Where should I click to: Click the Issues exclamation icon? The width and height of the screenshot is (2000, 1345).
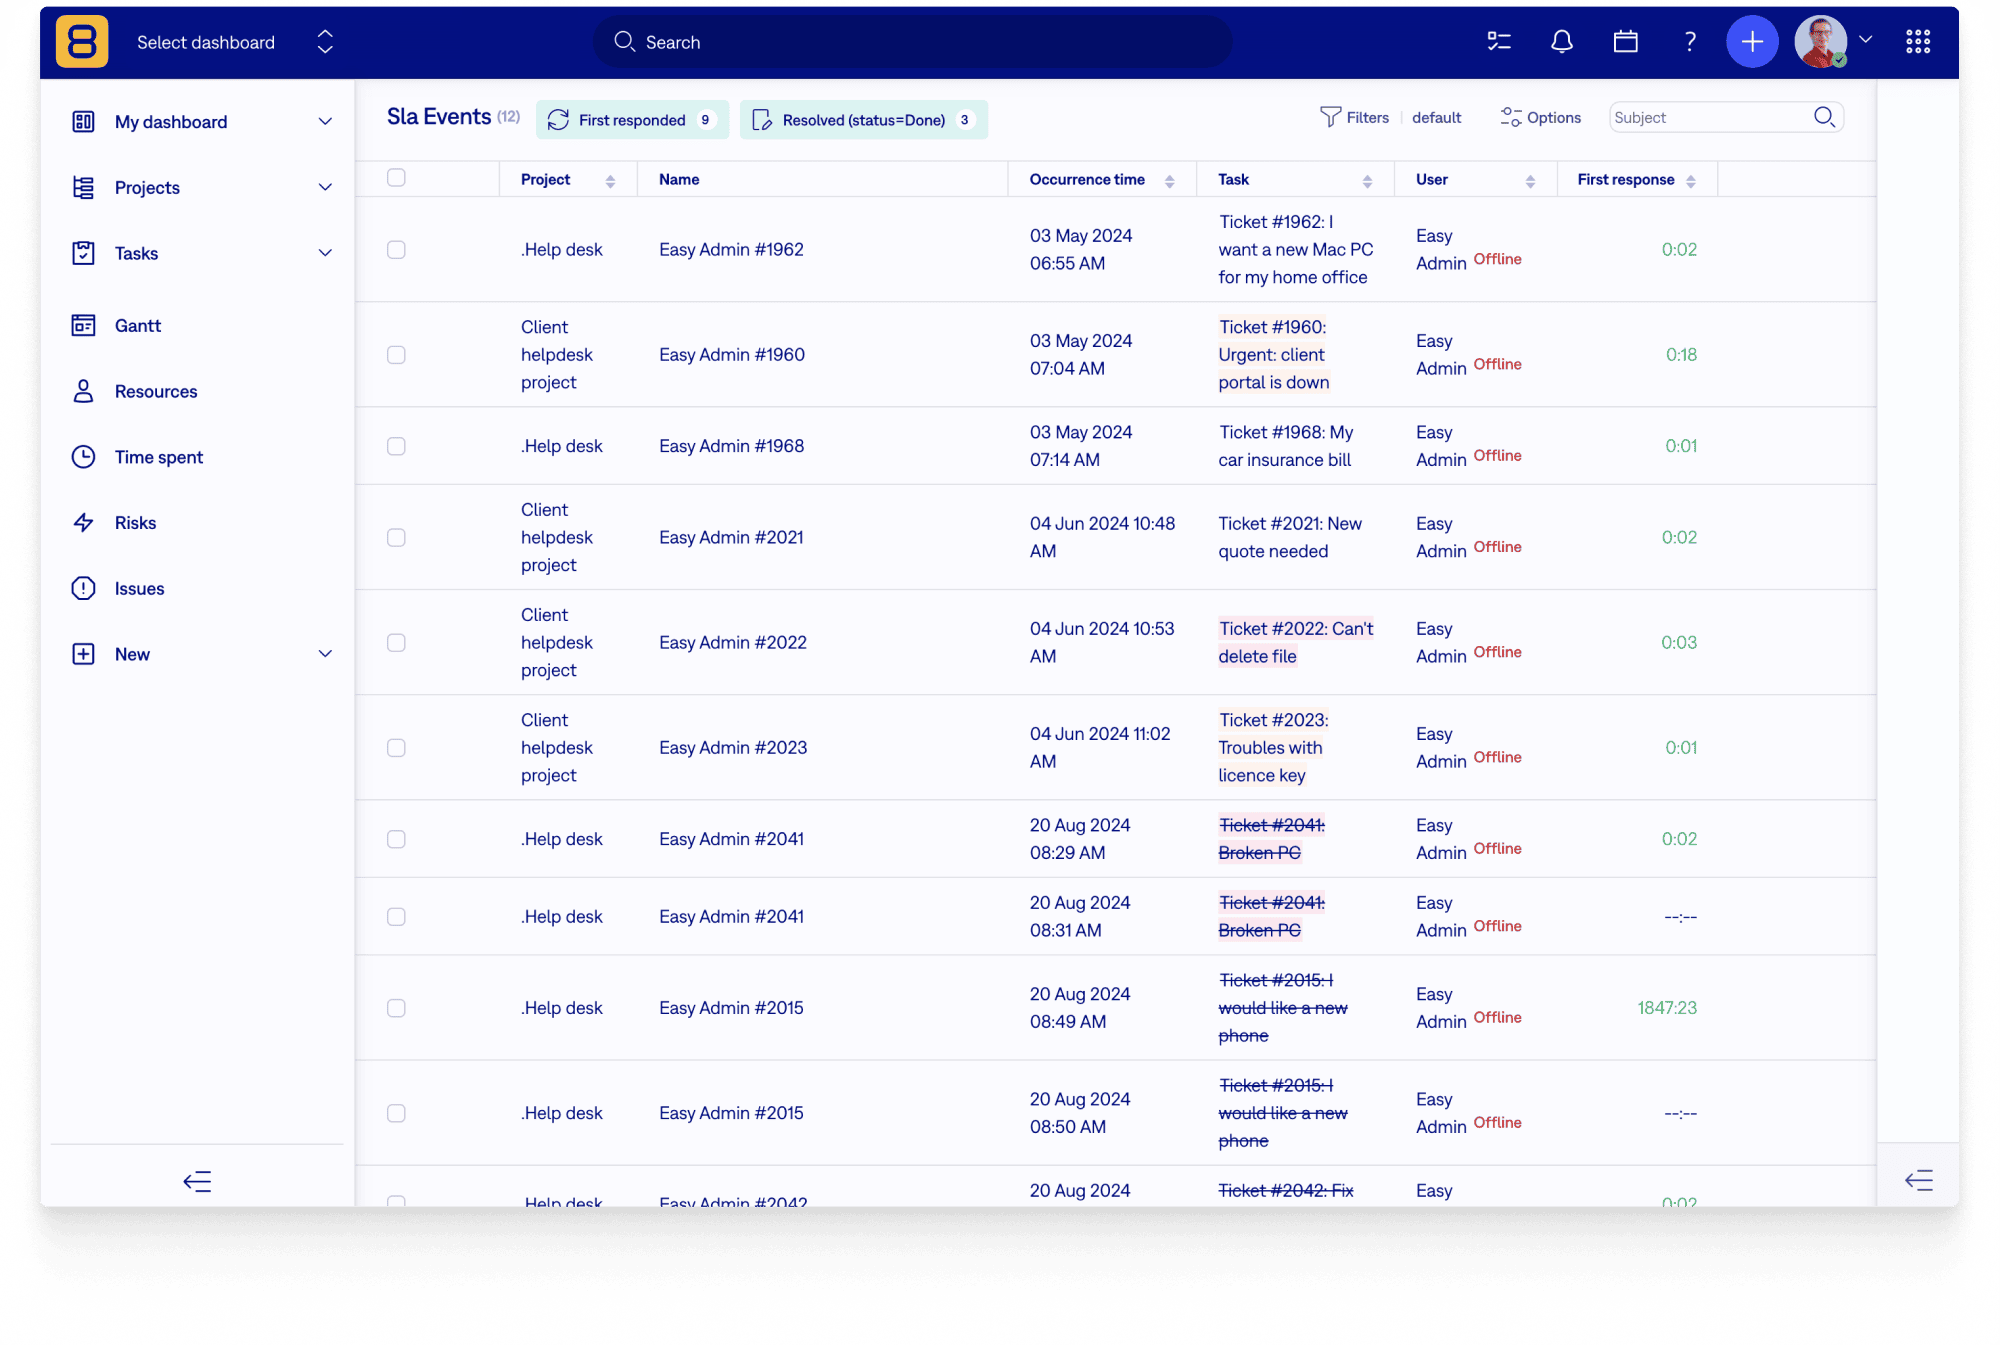click(84, 589)
